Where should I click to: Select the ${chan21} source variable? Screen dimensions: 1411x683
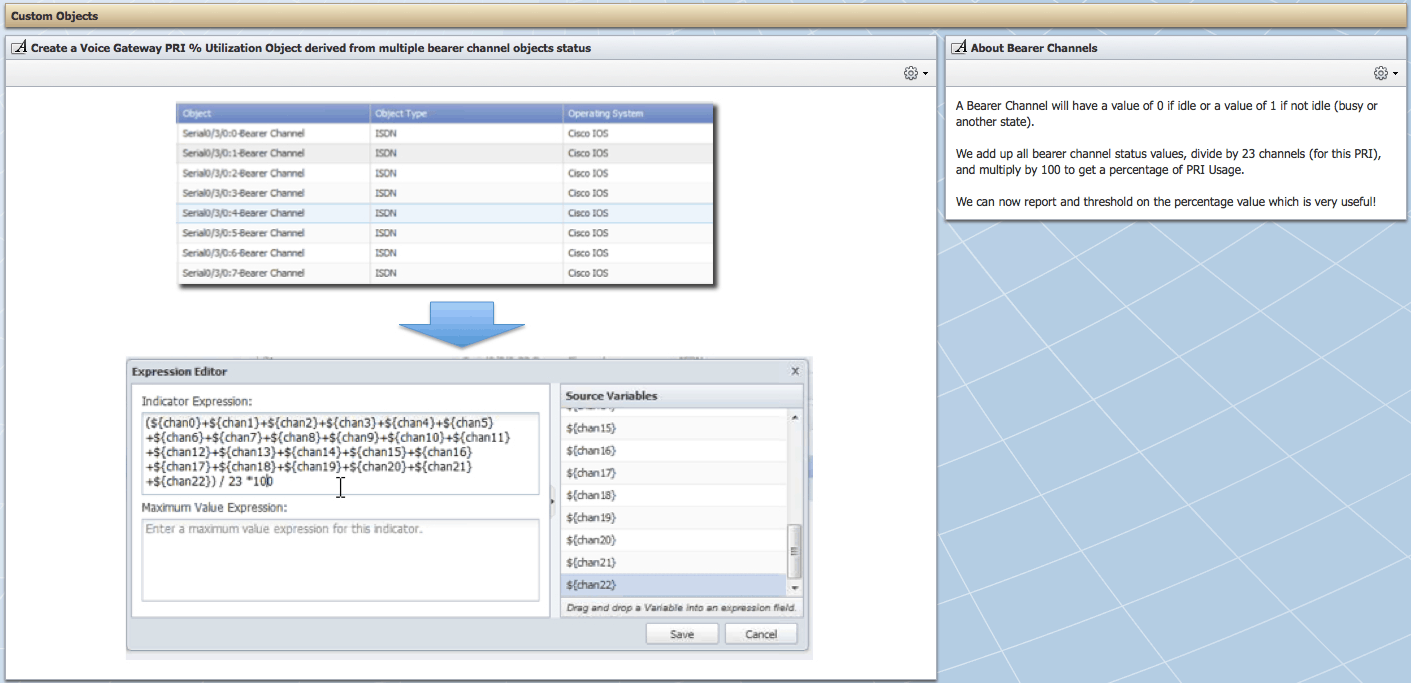[x=674, y=563]
